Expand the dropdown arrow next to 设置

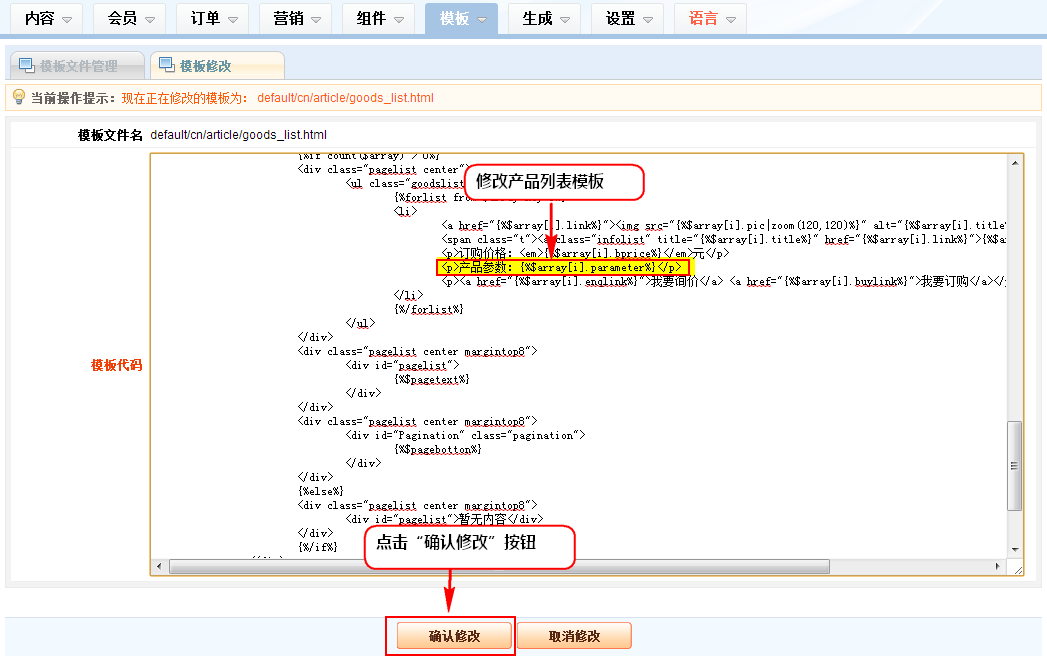[648, 20]
